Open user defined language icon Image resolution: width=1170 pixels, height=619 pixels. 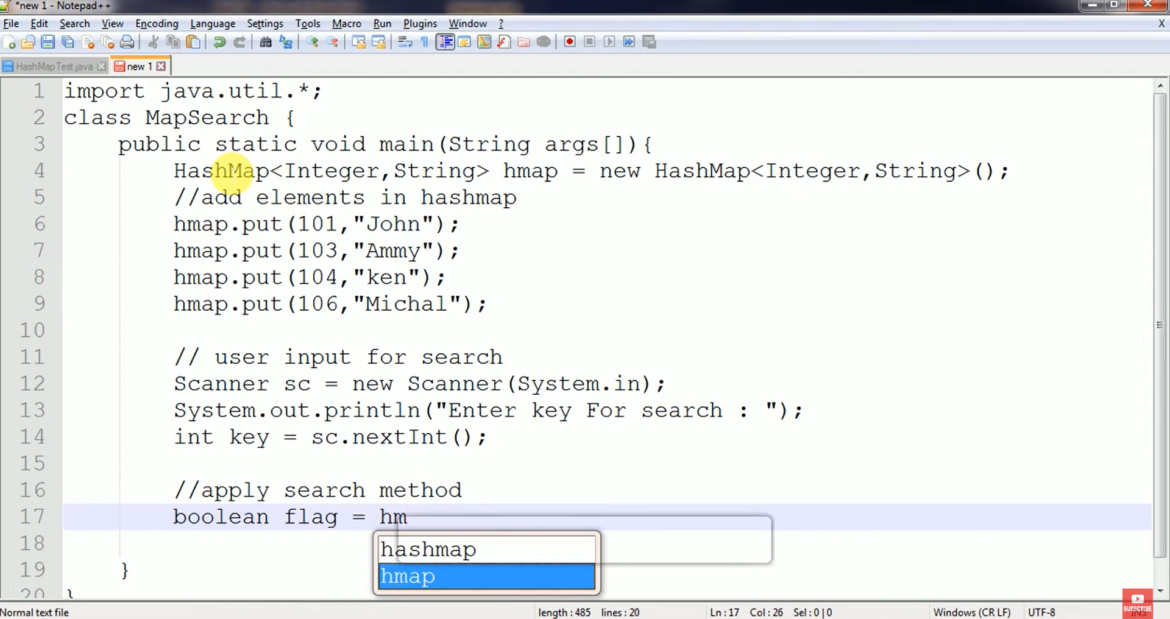(464, 42)
